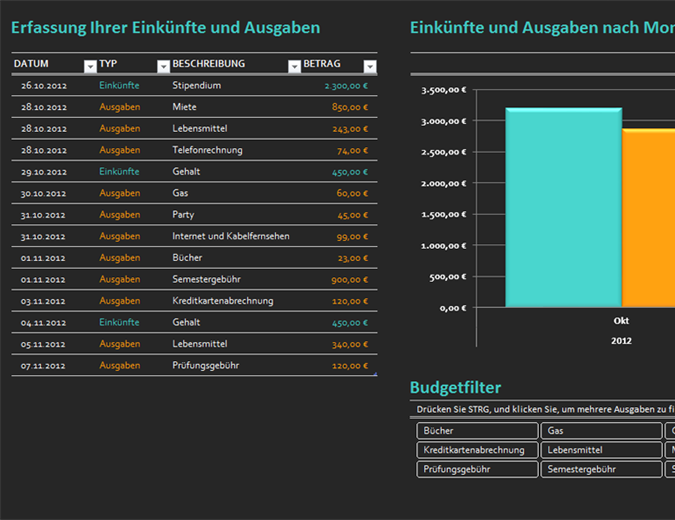Click the '23,00 €' amount cell

tap(353, 258)
